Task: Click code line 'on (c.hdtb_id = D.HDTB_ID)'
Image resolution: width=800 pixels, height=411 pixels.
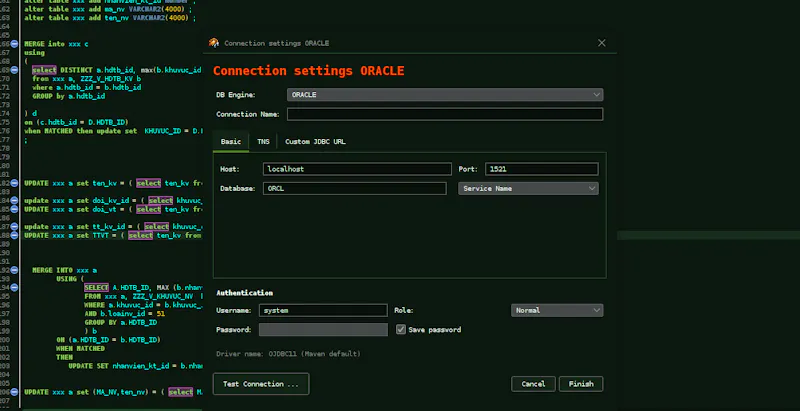Action: click(x=76, y=122)
